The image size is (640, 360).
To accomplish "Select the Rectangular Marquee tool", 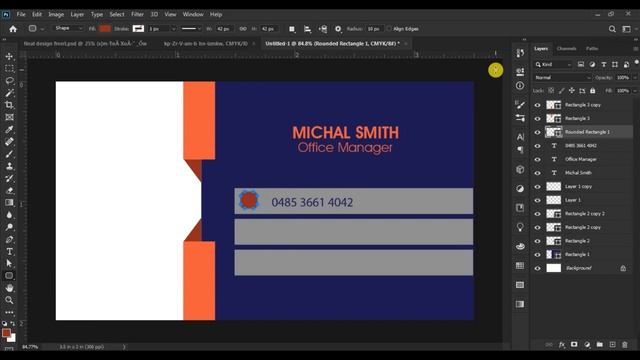I will 9,69.
